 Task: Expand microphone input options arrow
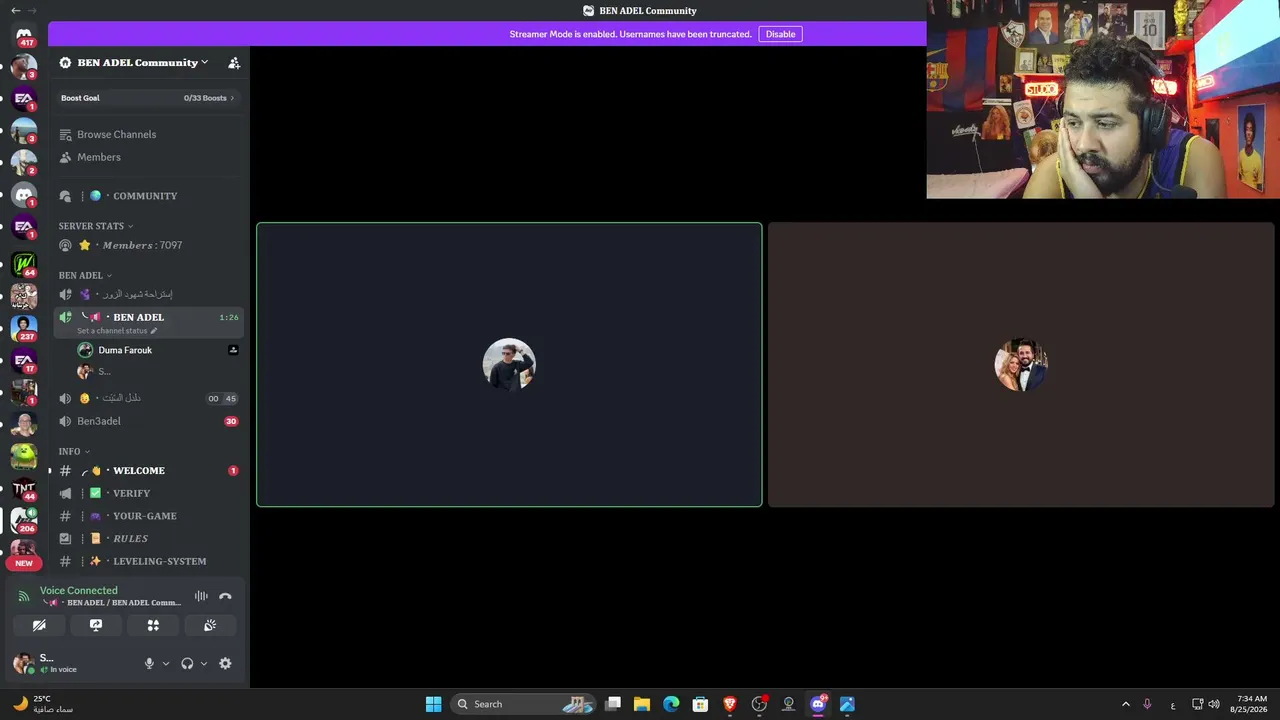click(166, 663)
